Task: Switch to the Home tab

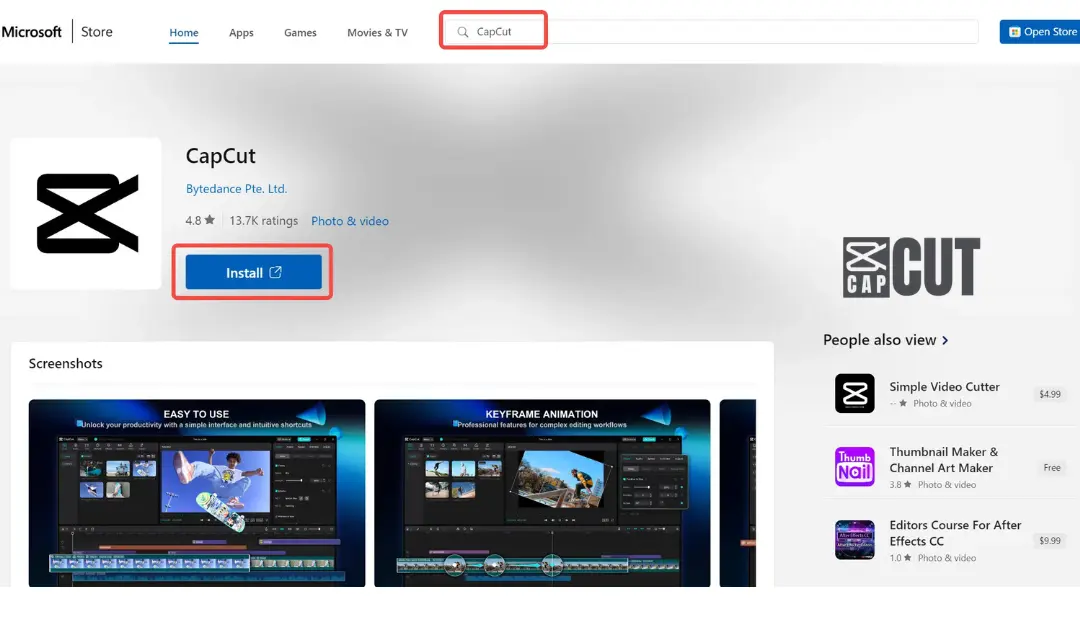Action: [x=183, y=31]
